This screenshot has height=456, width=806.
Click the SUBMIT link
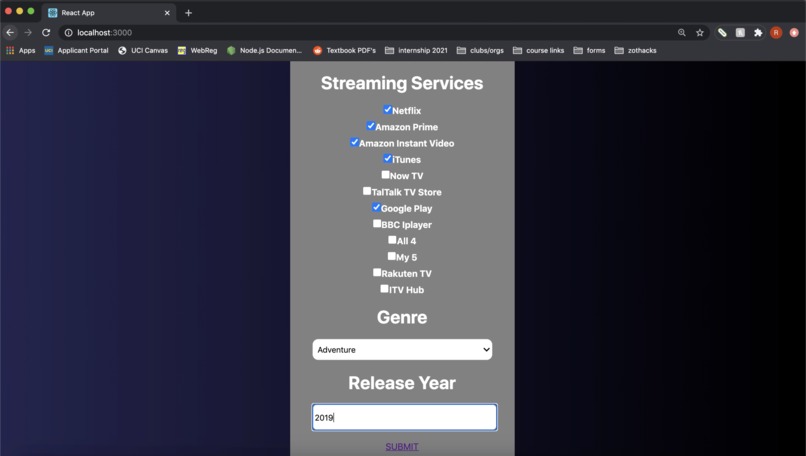402,446
